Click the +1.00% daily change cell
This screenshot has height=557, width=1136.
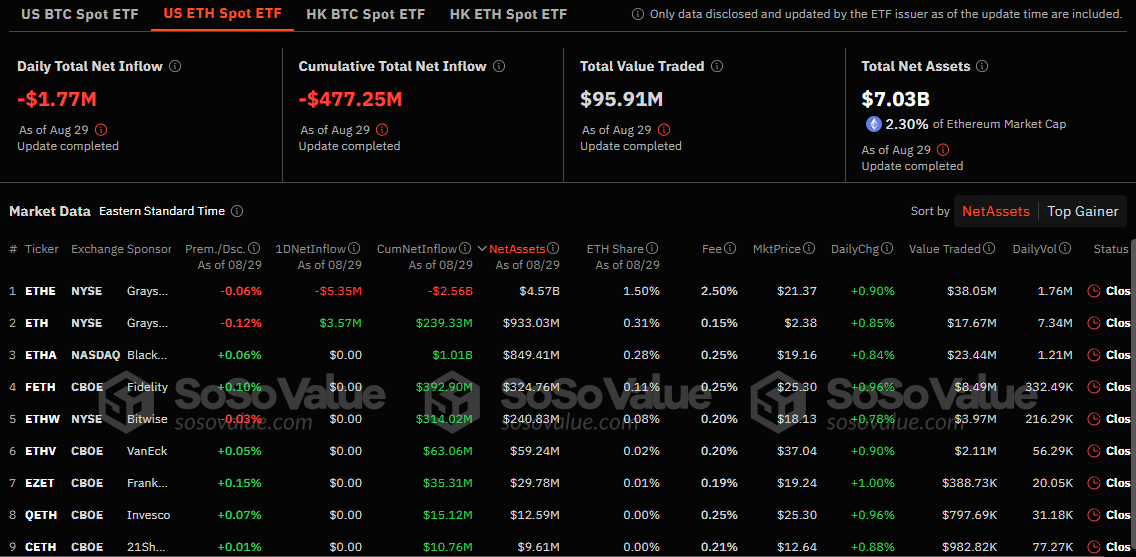click(872, 482)
